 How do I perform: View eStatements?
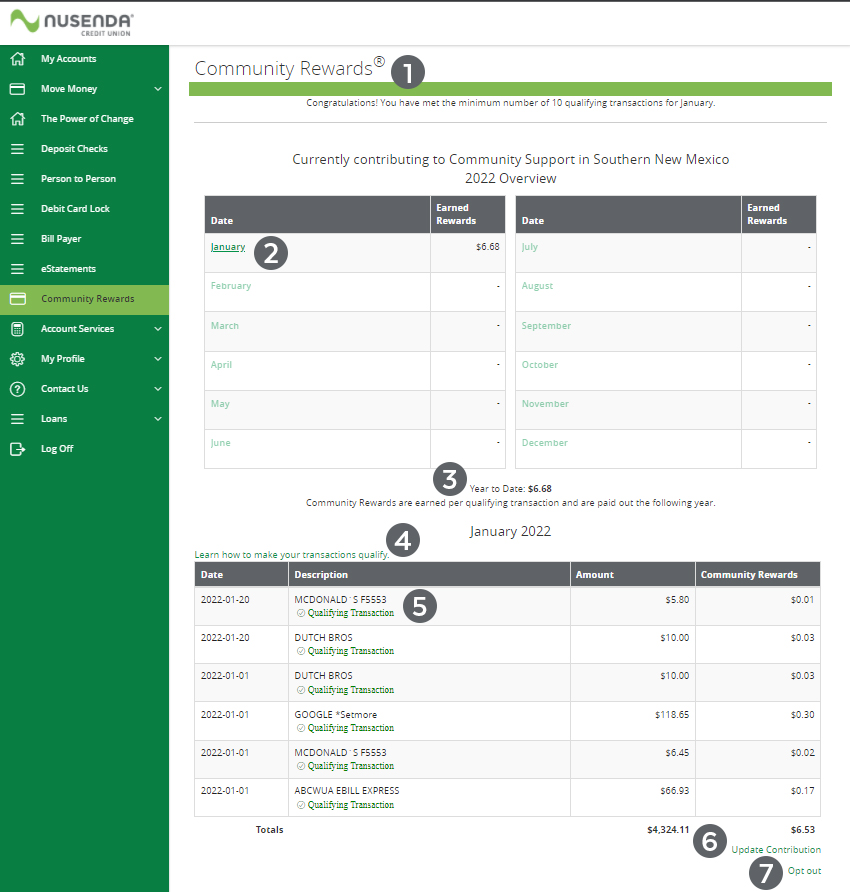point(68,269)
